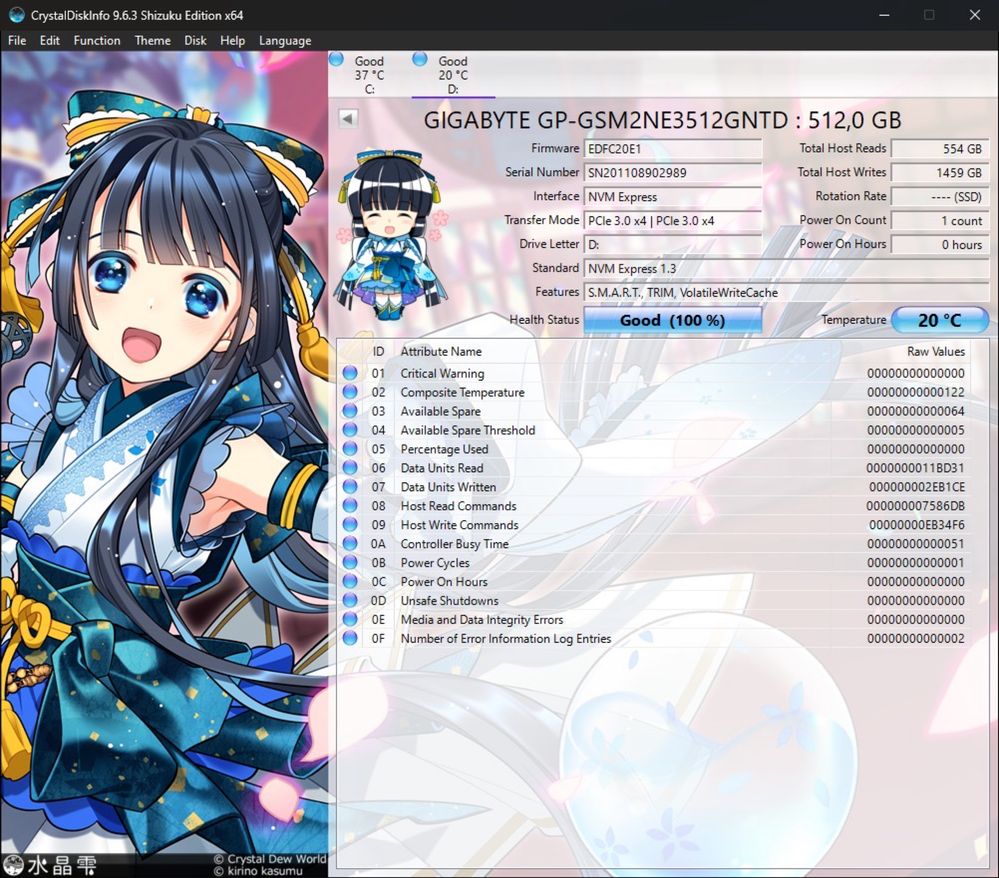Image resolution: width=999 pixels, height=878 pixels.
Task: Open the Function menu
Action: point(97,40)
